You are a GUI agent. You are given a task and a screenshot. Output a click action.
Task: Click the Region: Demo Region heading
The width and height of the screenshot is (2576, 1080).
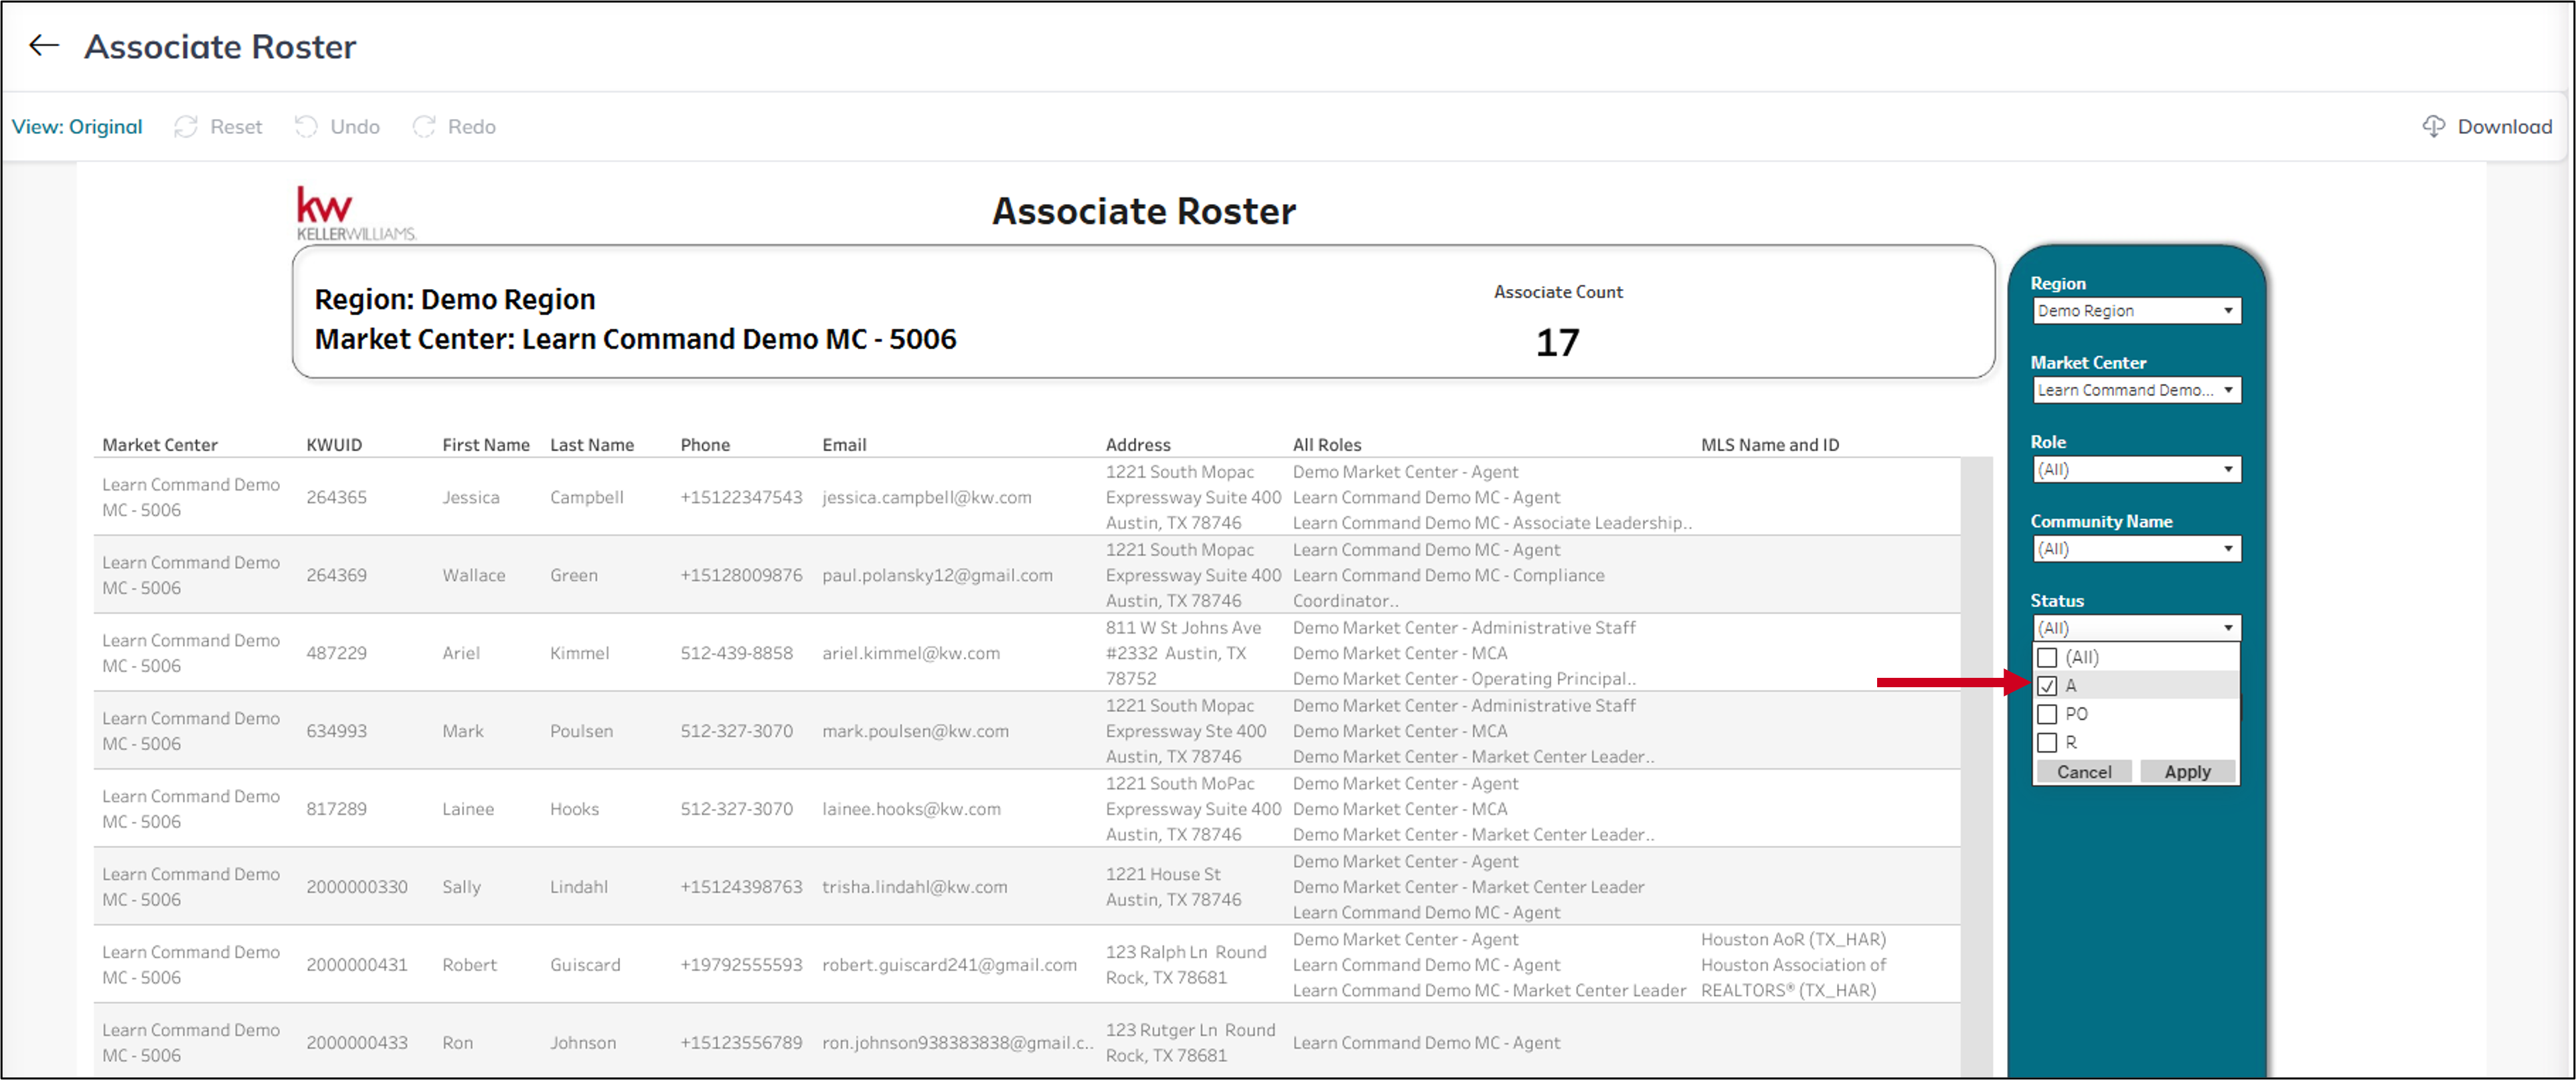(455, 300)
